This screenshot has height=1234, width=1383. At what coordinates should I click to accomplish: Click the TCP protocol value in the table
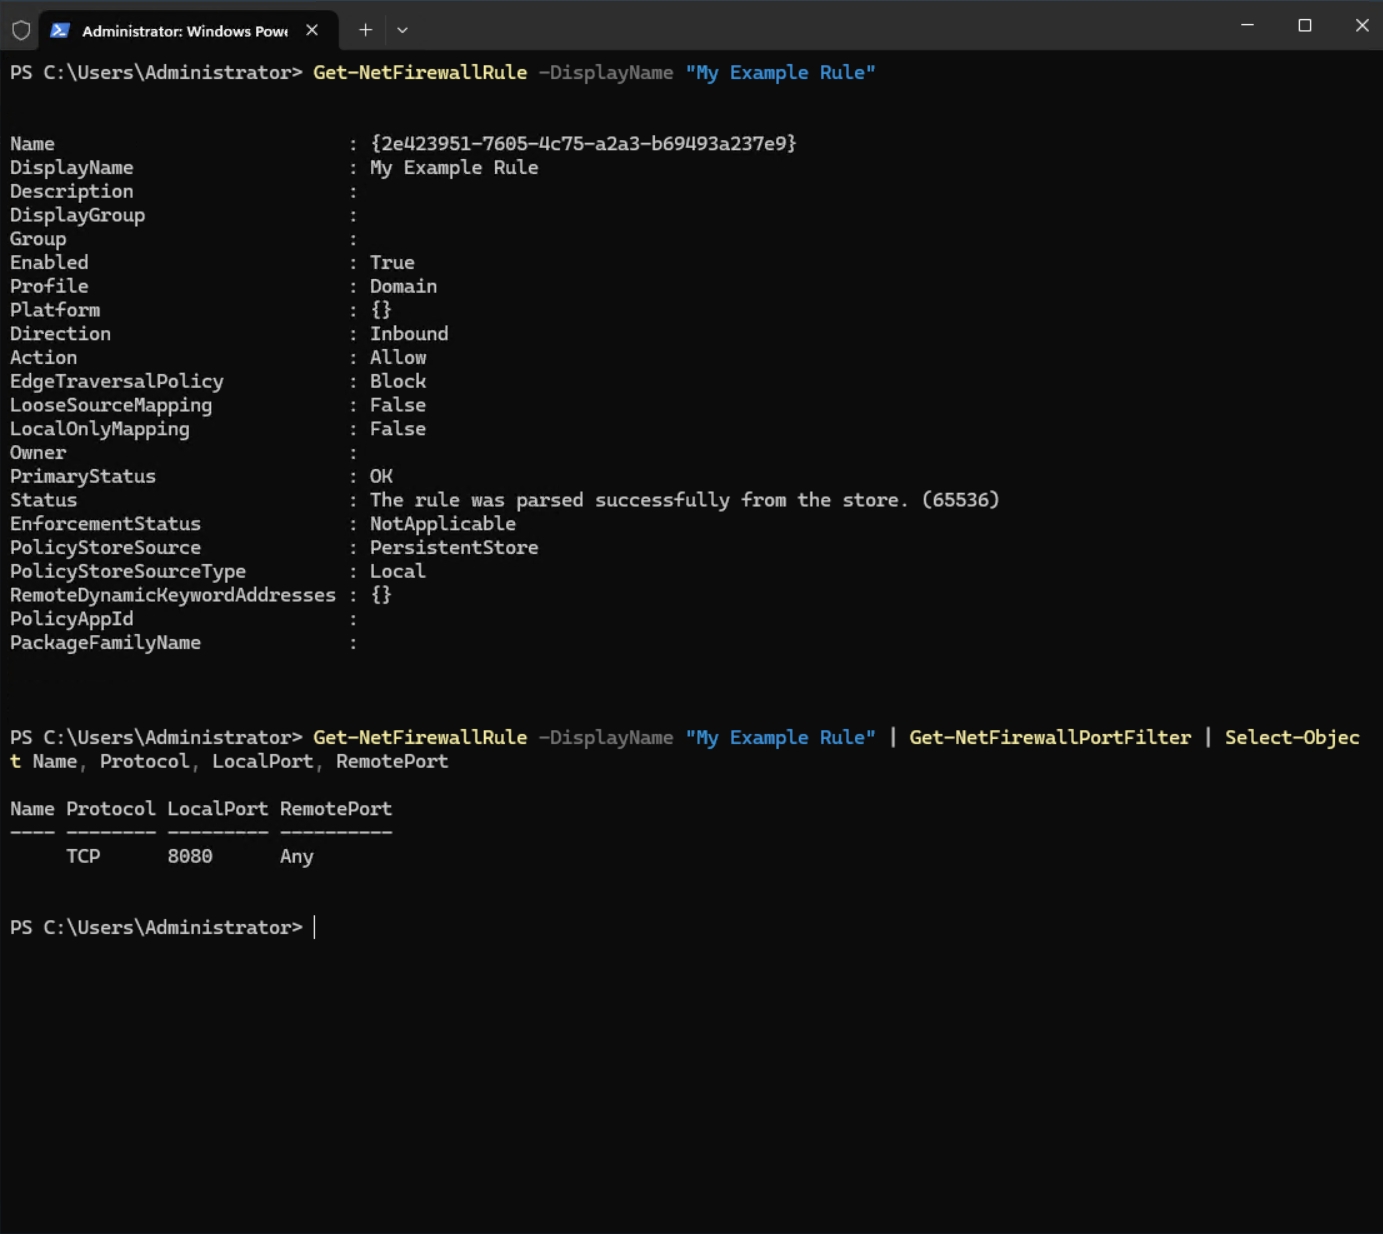pyautogui.click(x=84, y=856)
